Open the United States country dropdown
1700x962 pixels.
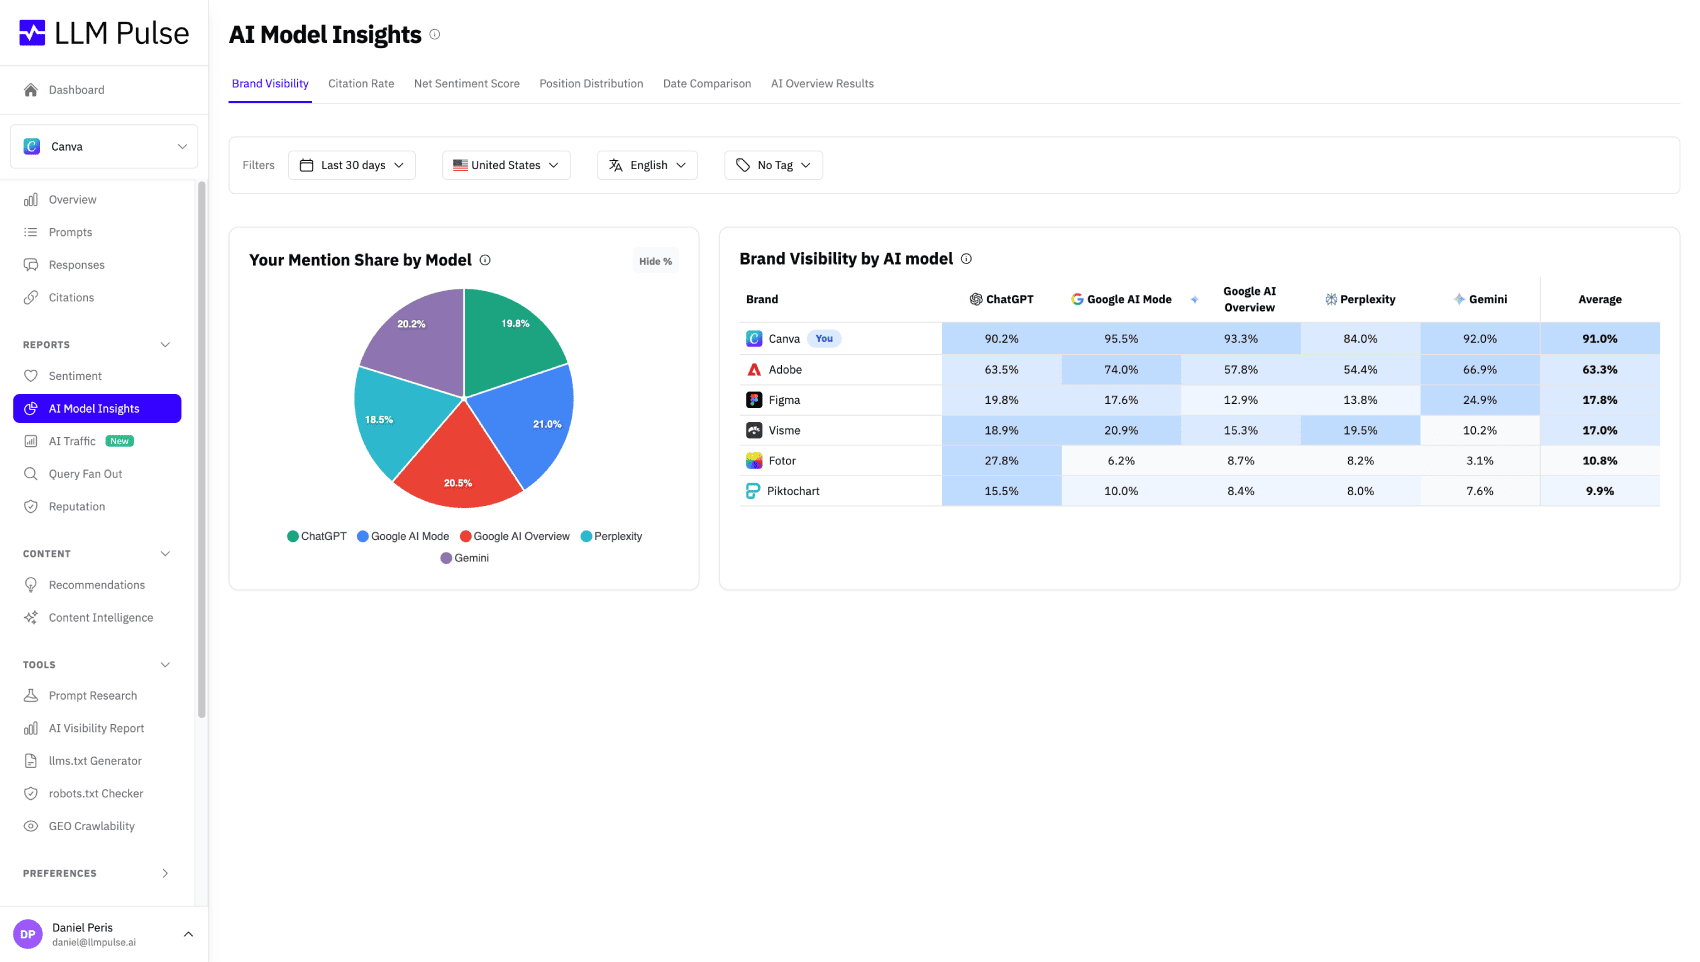[506, 165]
